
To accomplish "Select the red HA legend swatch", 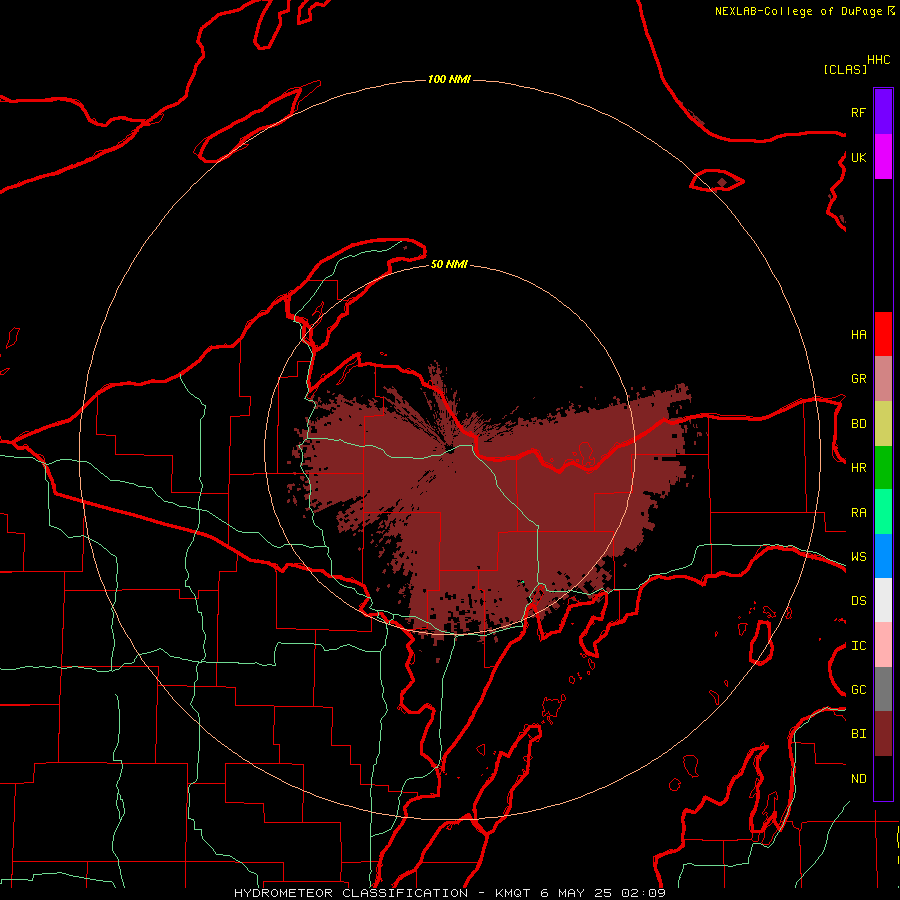I will click(883, 334).
